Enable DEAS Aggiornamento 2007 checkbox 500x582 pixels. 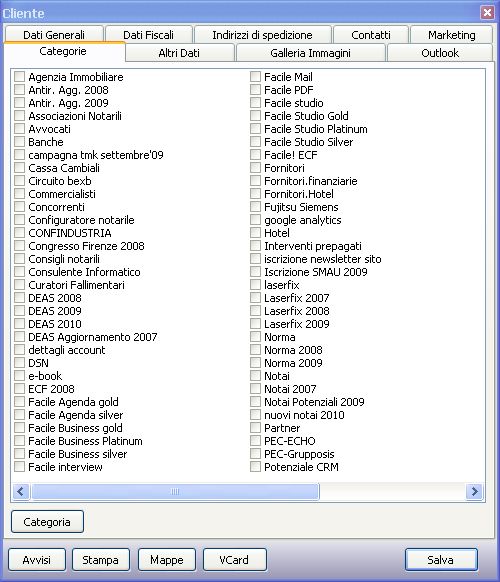point(19,337)
